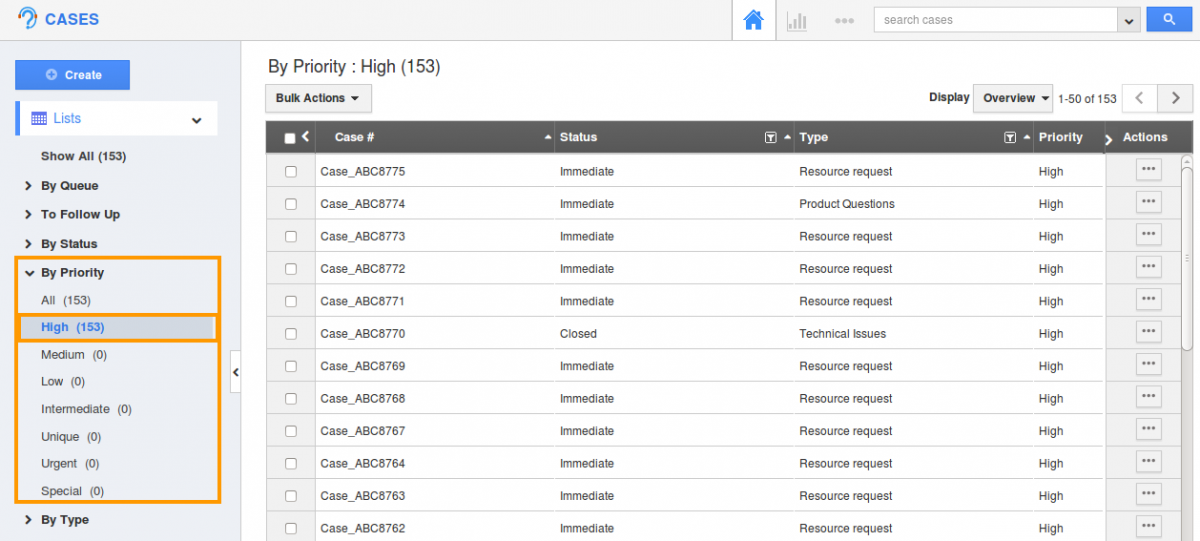Go to next page of cases
Viewport: 1200px width, 541px height.
[1175, 98]
